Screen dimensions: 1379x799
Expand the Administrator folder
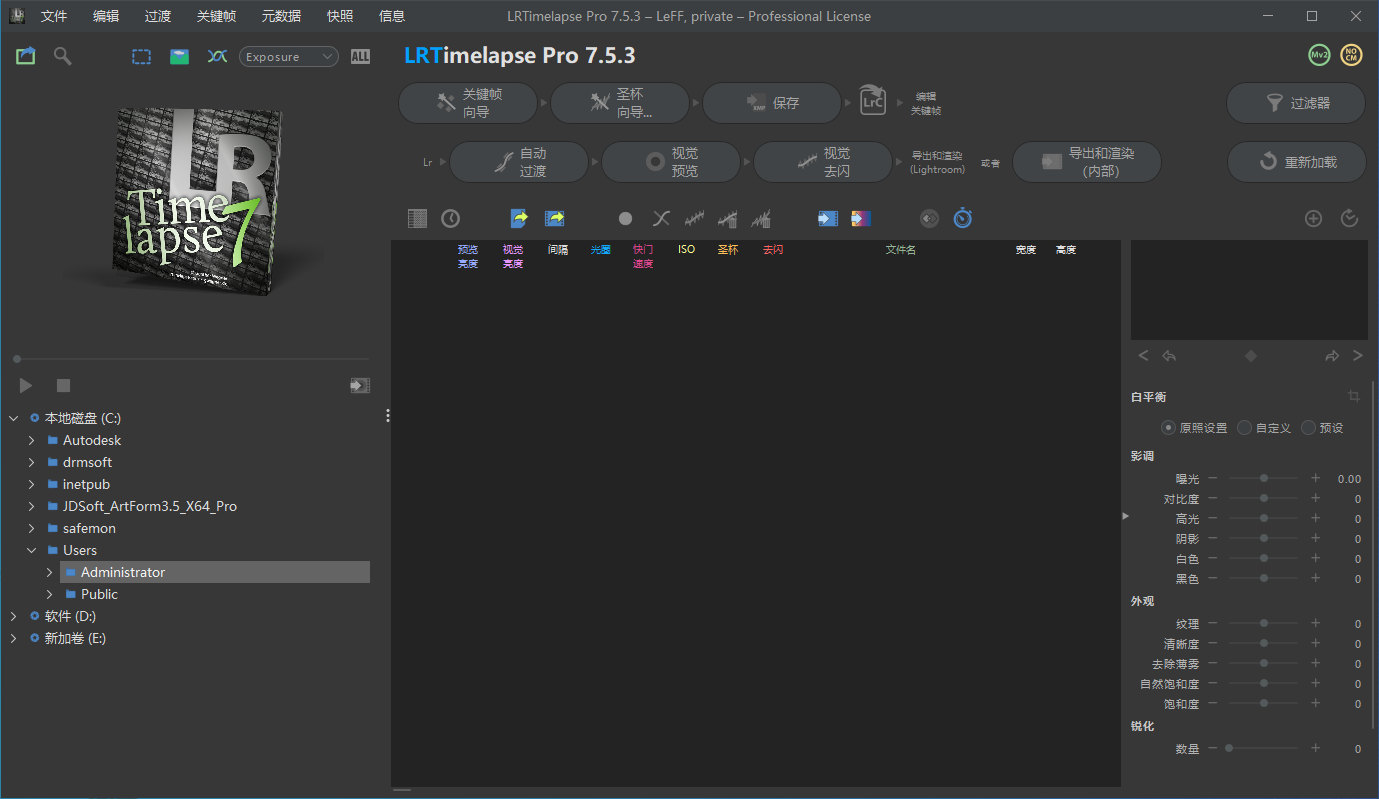click(x=49, y=572)
